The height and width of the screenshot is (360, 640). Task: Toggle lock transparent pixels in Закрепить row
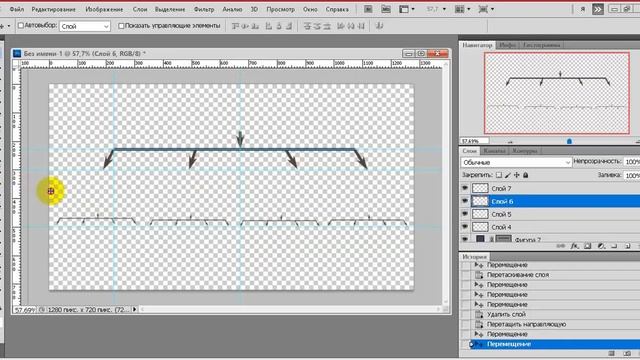click(499, 175)
